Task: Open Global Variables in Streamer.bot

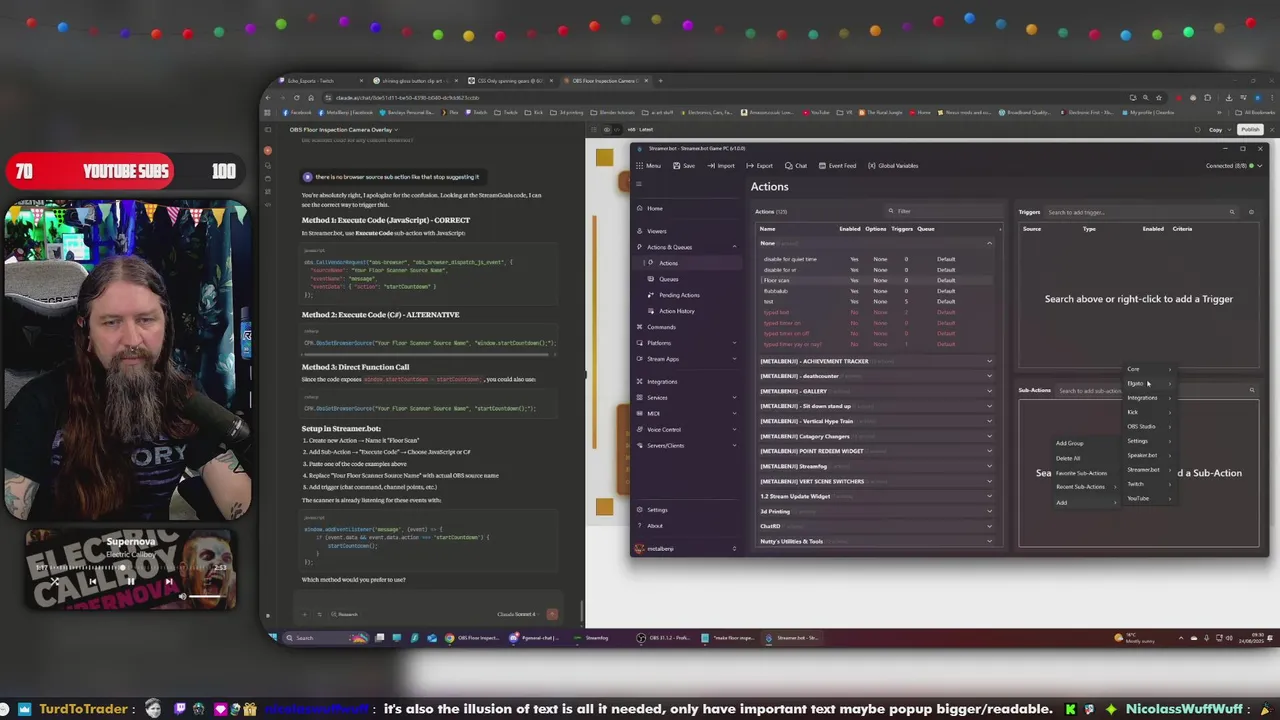Action: coord(893,166)
